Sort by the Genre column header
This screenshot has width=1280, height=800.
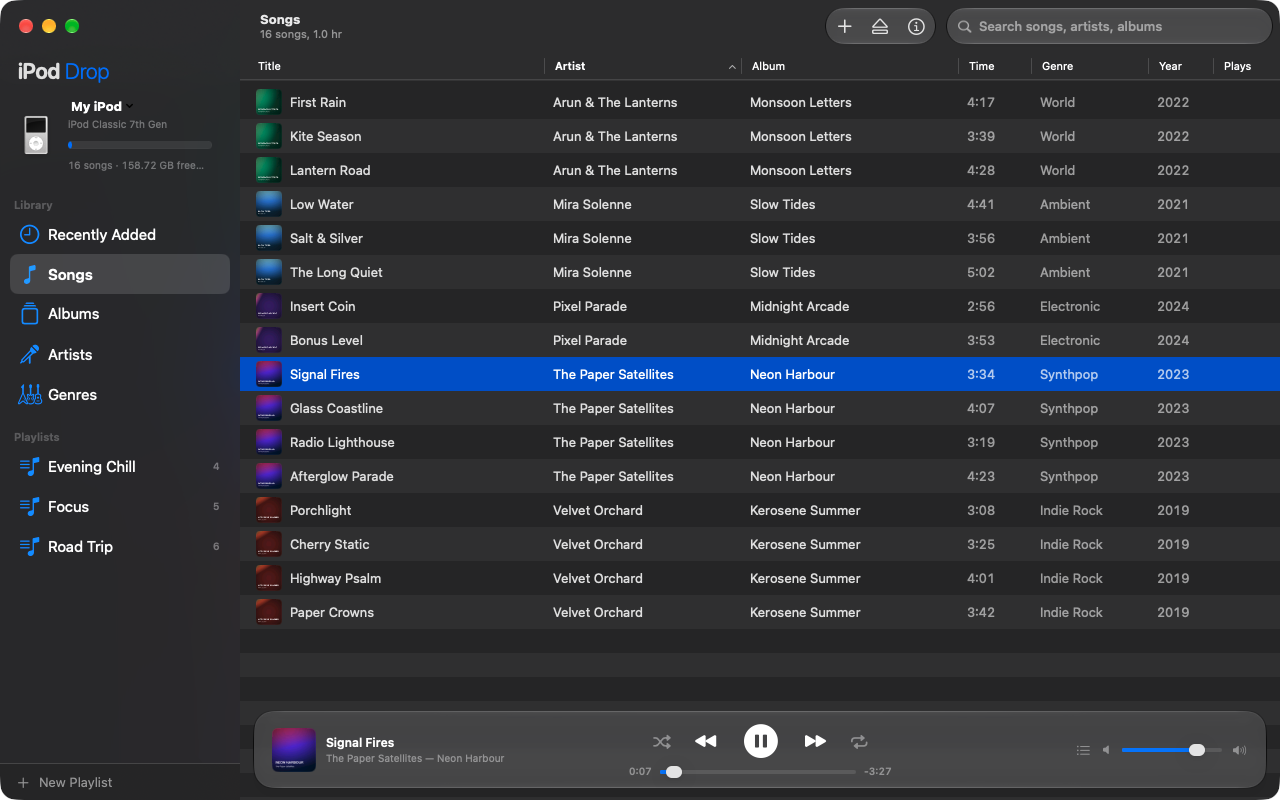click(1090, 66)
